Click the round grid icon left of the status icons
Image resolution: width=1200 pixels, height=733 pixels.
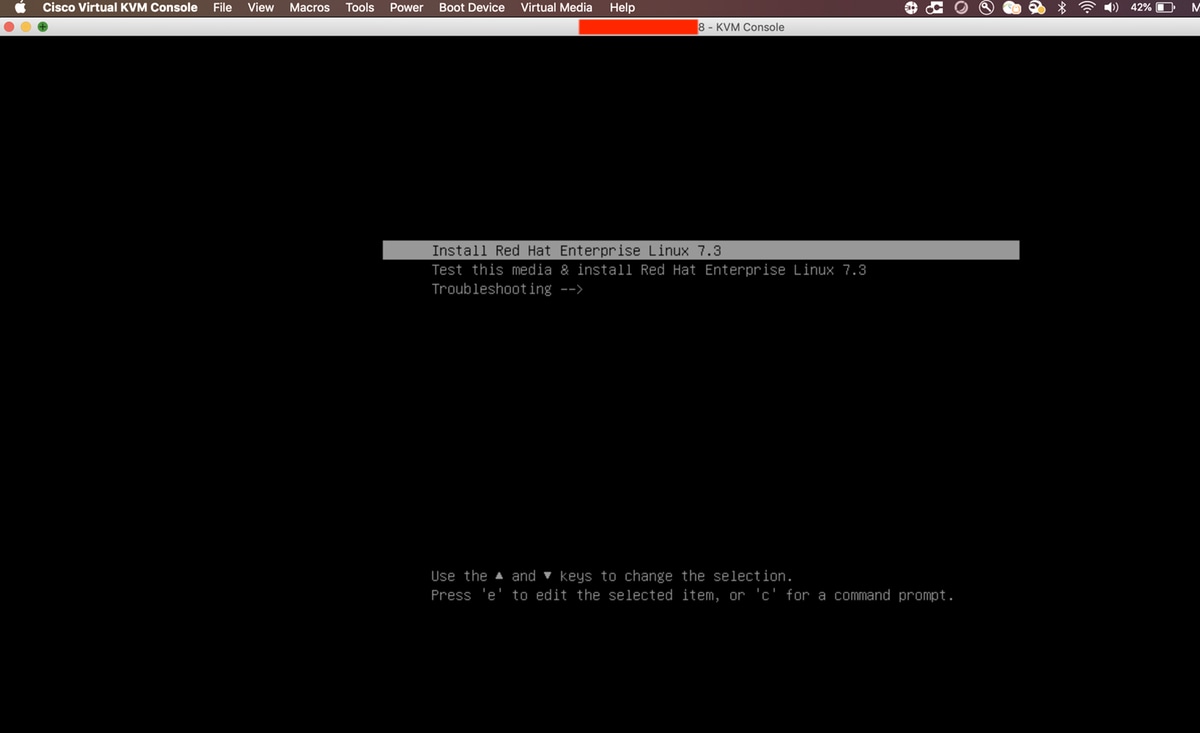click(911, 7)
